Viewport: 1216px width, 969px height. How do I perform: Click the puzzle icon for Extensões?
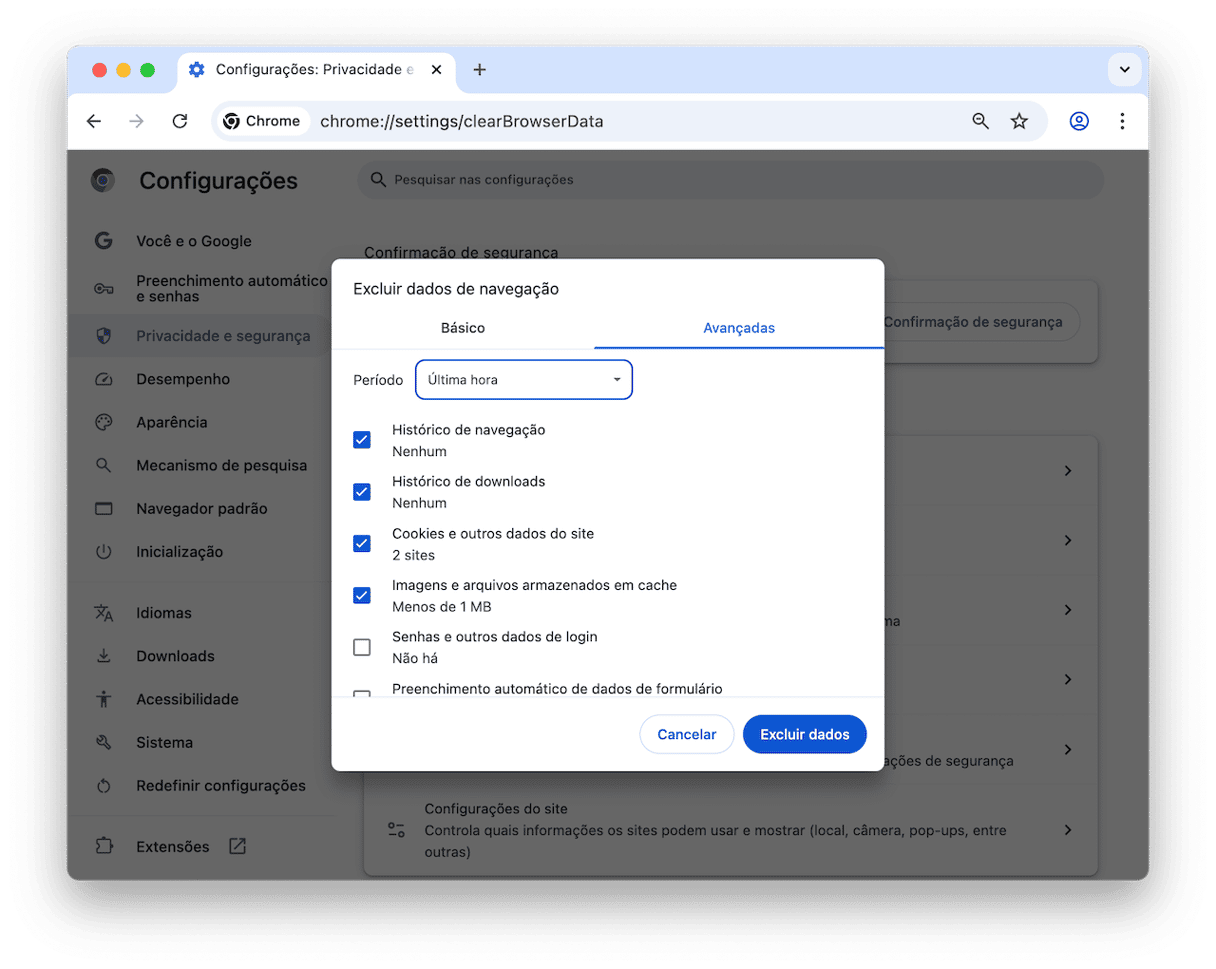(103, 847)
